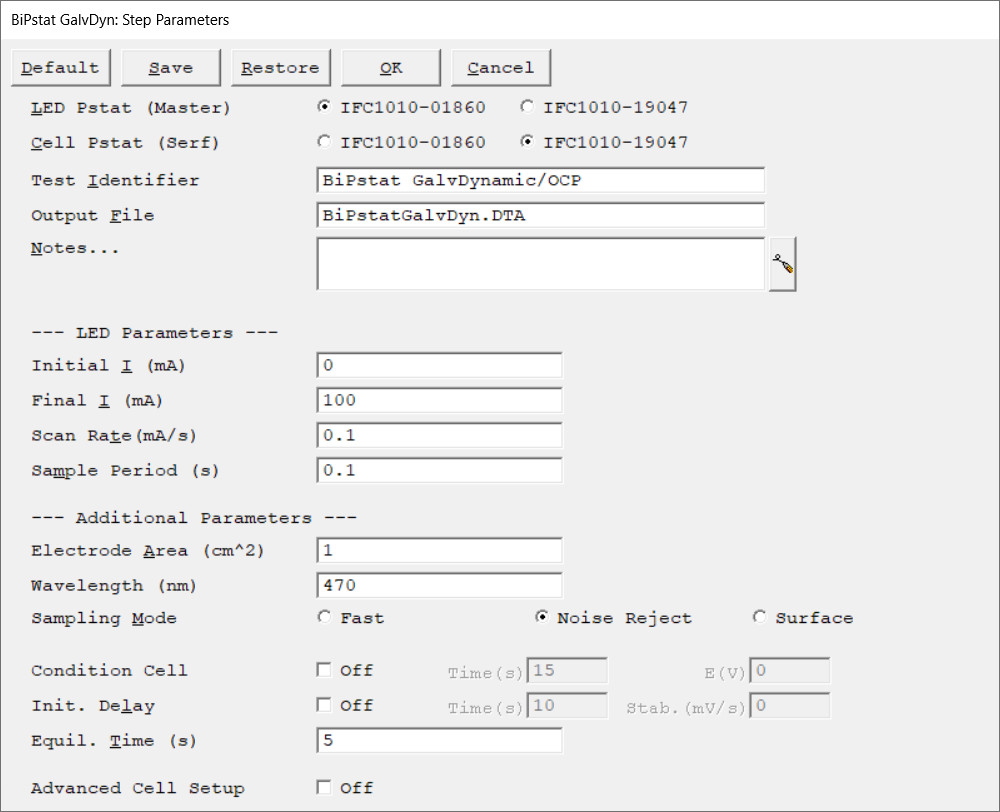Confirm settings with the OK button
Screen dimensions: 1000x812
pos(391,68)
